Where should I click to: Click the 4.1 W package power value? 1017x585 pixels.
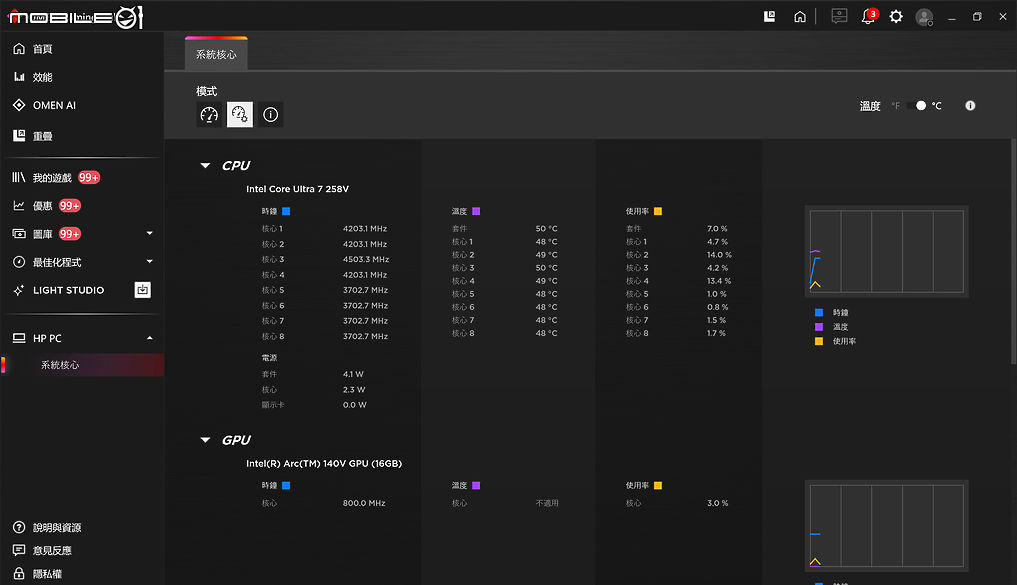(x=353, y=374)
